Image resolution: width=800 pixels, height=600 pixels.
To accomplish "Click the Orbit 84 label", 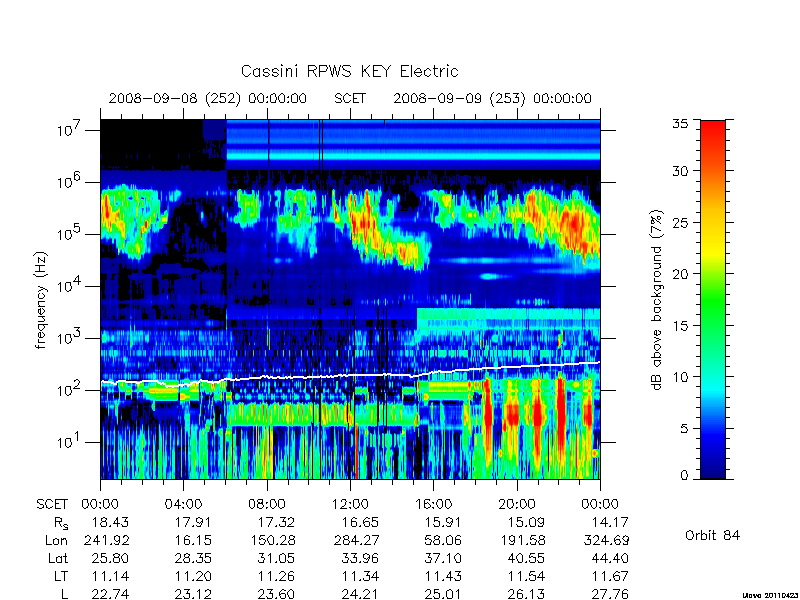I will [x=712, y=535].
